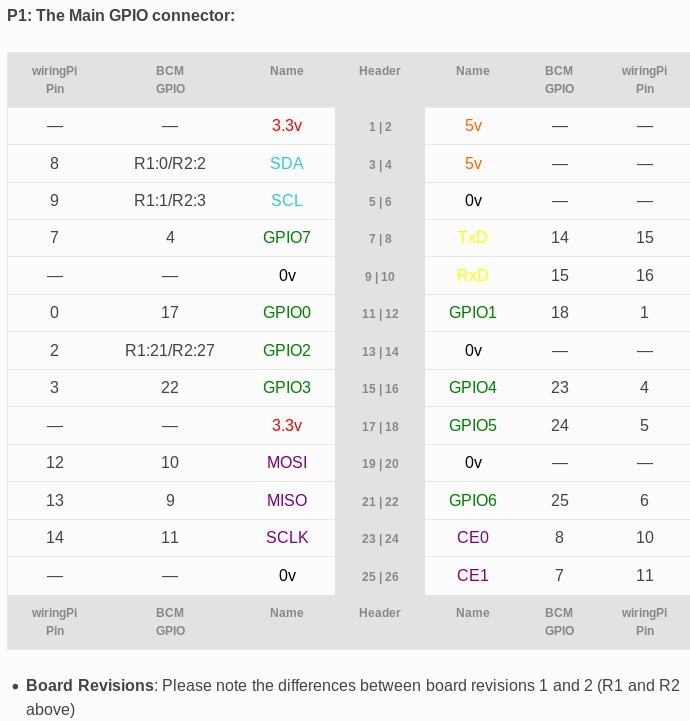Click the GPIO1 pin name
690x721 pixels.
[473, 312]
